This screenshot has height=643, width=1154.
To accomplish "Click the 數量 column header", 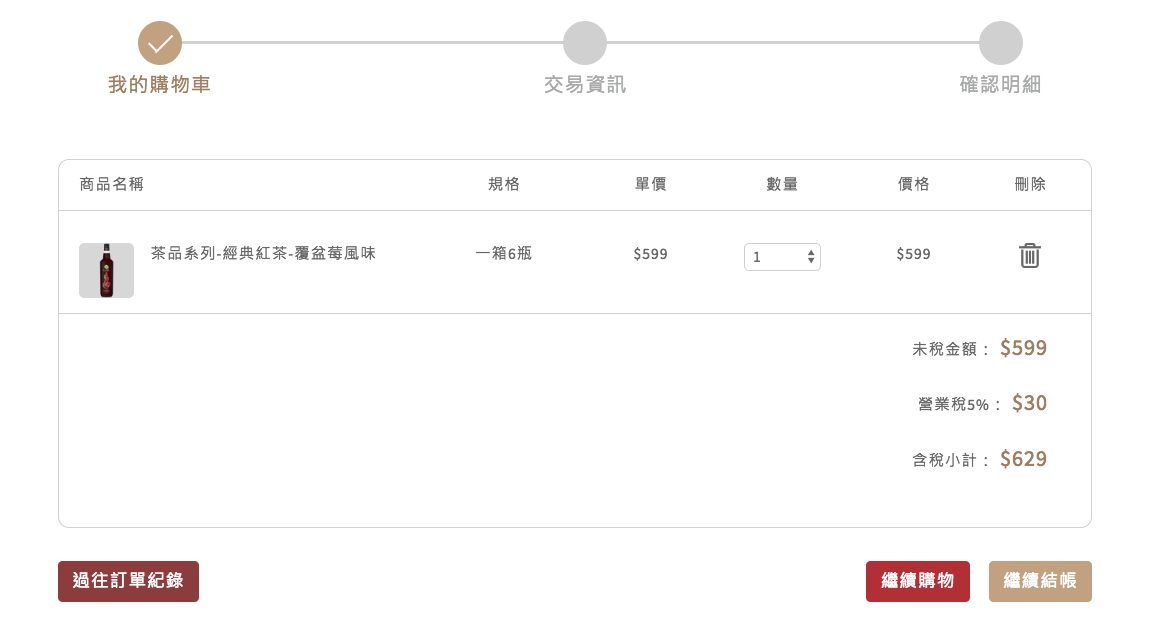I will coord(782,184).
